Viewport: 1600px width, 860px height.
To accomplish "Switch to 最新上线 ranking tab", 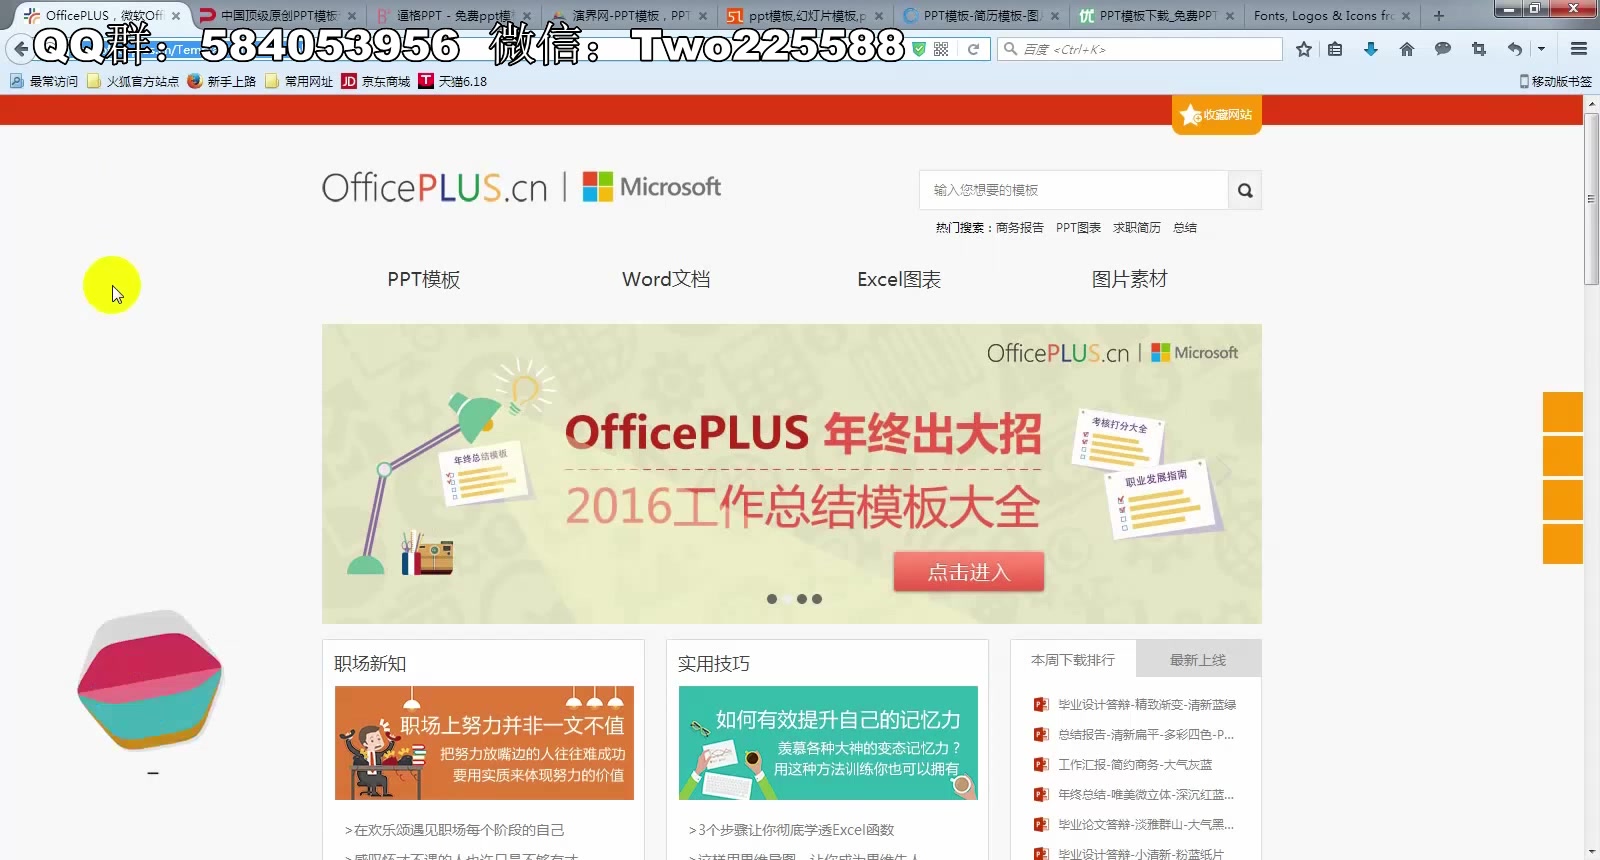I will pyautogui.click(x=1198, y=660).
